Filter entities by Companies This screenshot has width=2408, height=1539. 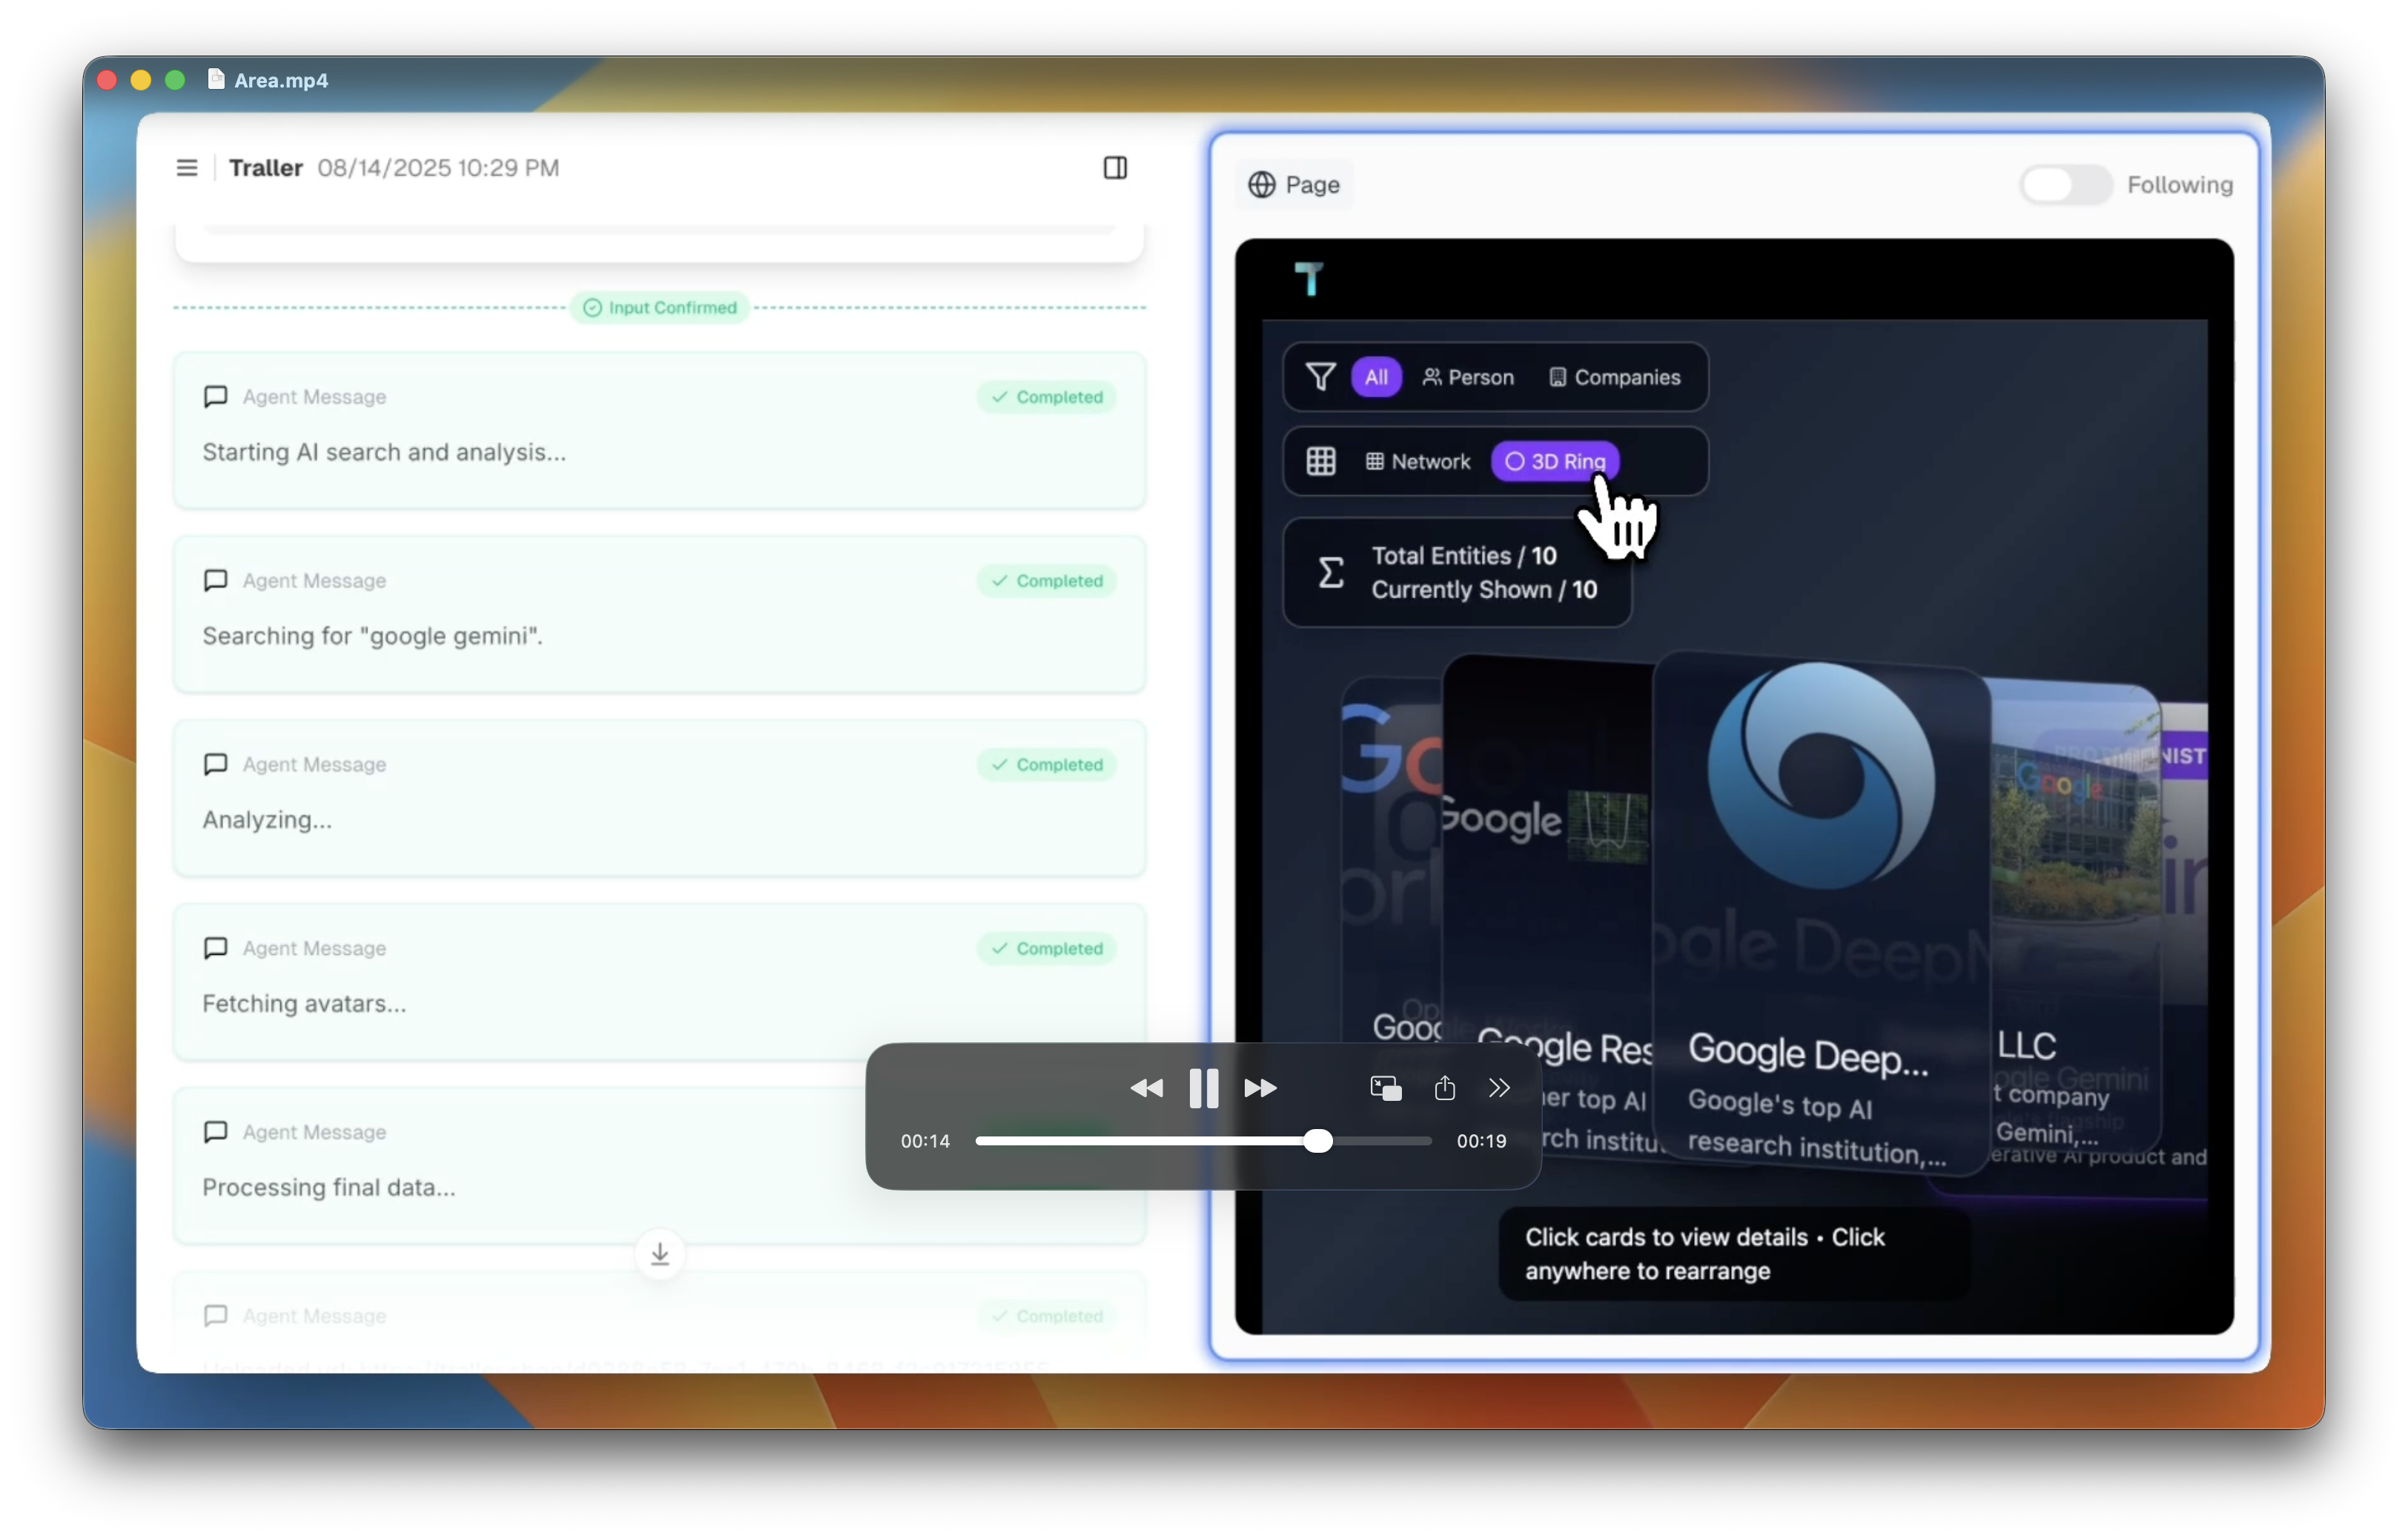1614,377
